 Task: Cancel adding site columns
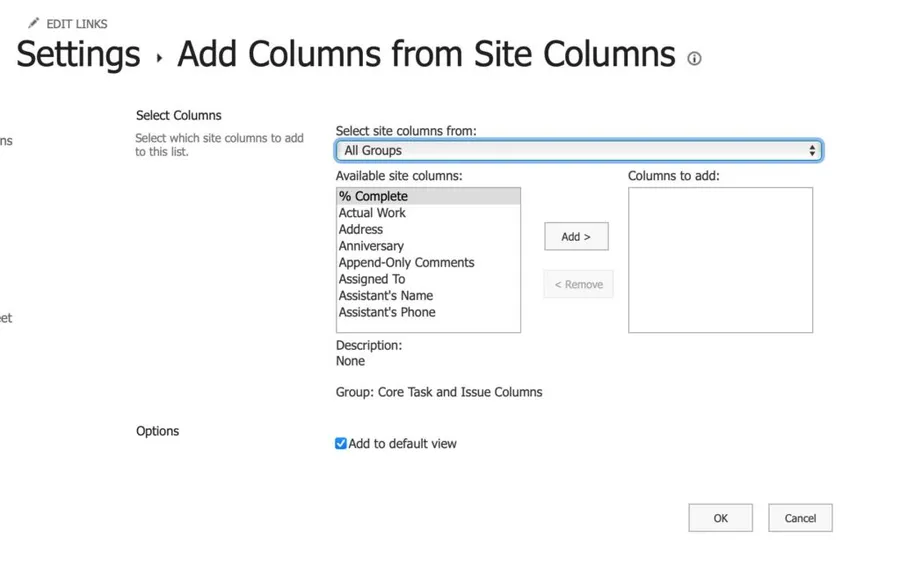[799, 518]
